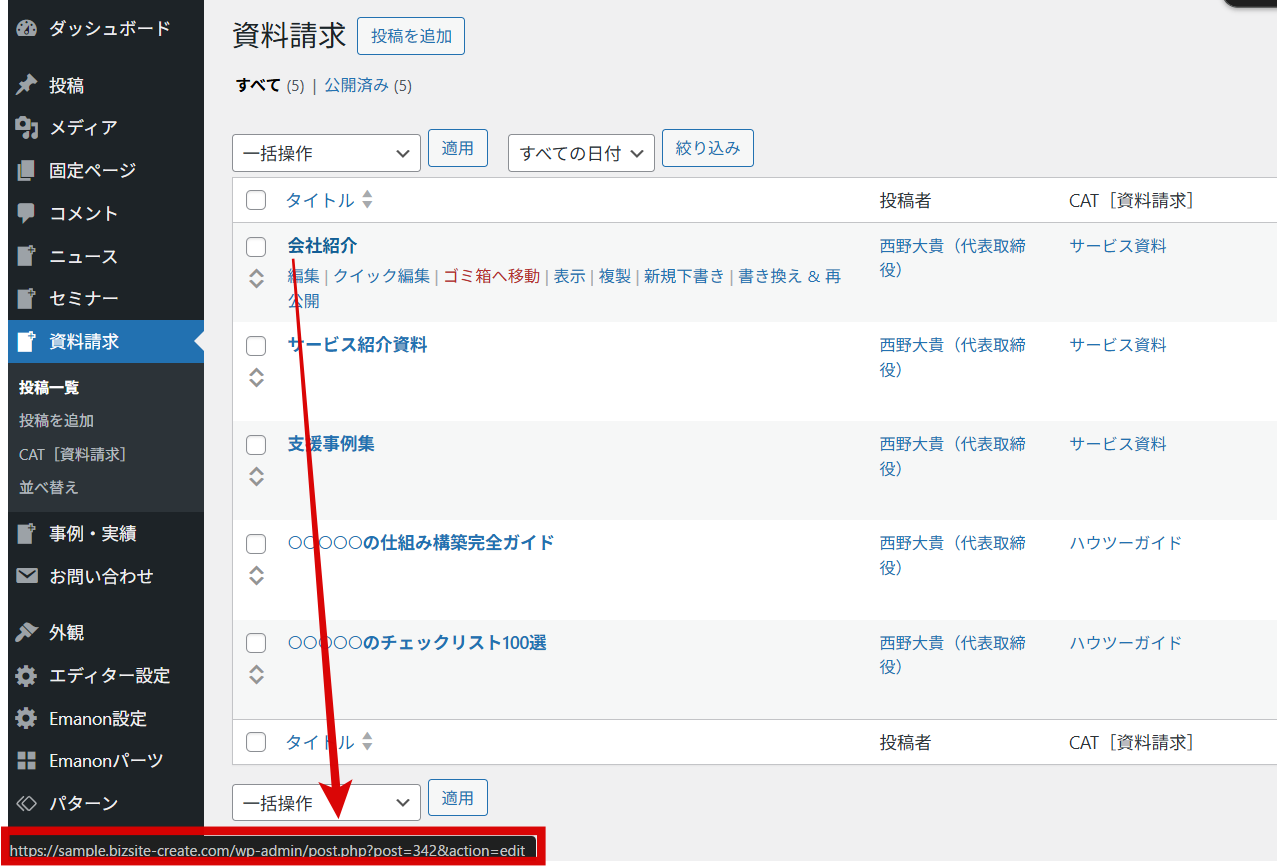Click sort arrows next to top タイトル header
1277x866 pixels.
click(367, 200)
